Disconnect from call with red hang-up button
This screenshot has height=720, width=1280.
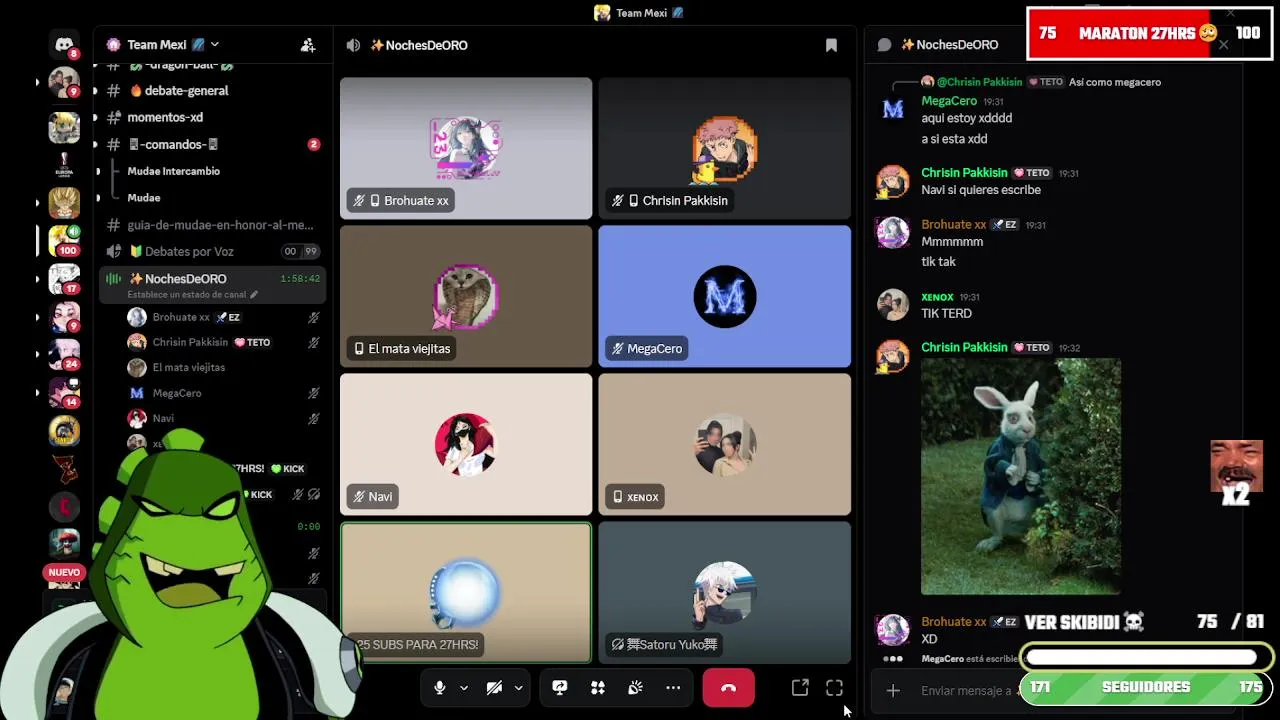728,688
